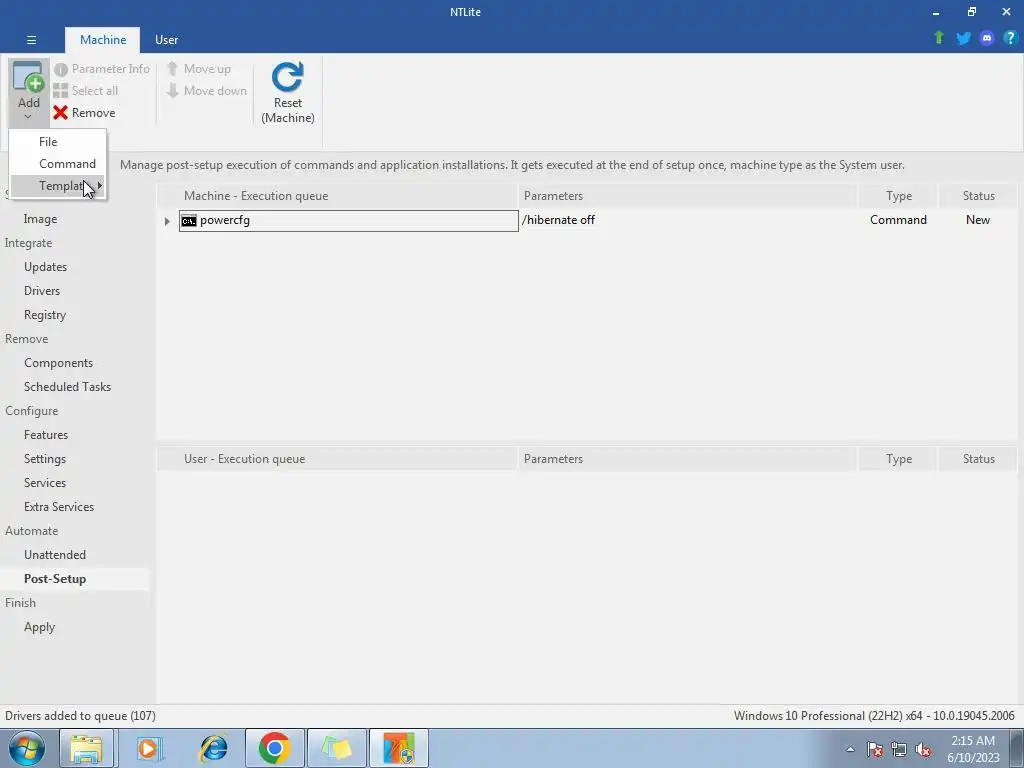Go to Image page in sidebar

click(40, 219)
